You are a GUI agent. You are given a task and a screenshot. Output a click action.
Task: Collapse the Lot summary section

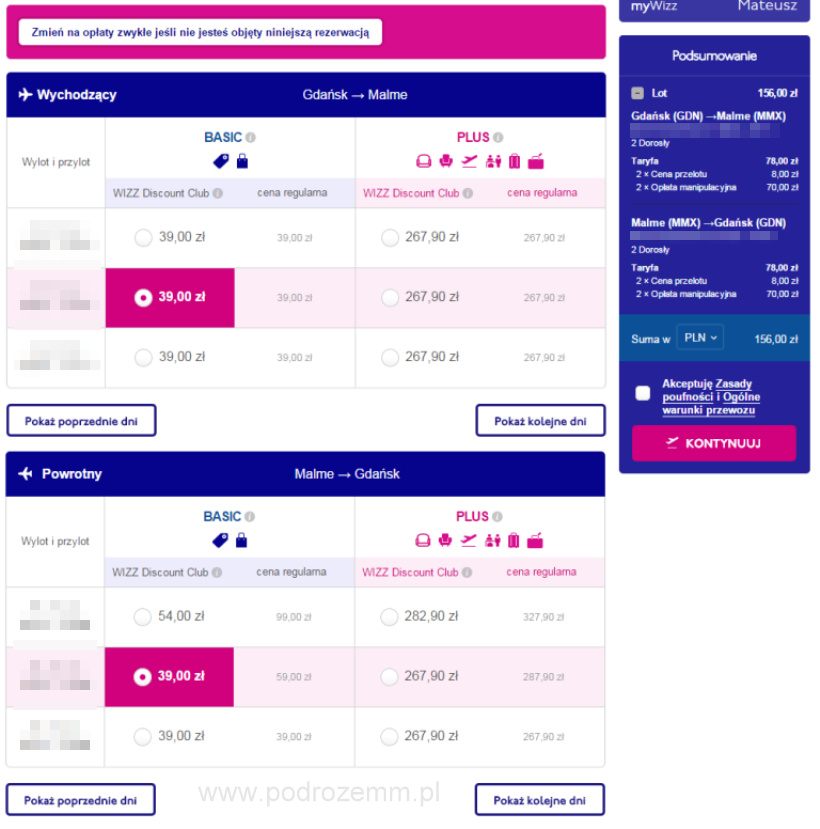pyautogui.click(x=638, y=93)
